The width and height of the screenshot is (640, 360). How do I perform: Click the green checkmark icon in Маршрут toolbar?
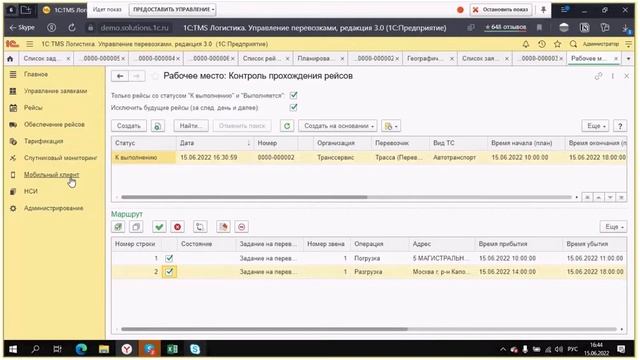pyautogui.click(x=159, y=227)
